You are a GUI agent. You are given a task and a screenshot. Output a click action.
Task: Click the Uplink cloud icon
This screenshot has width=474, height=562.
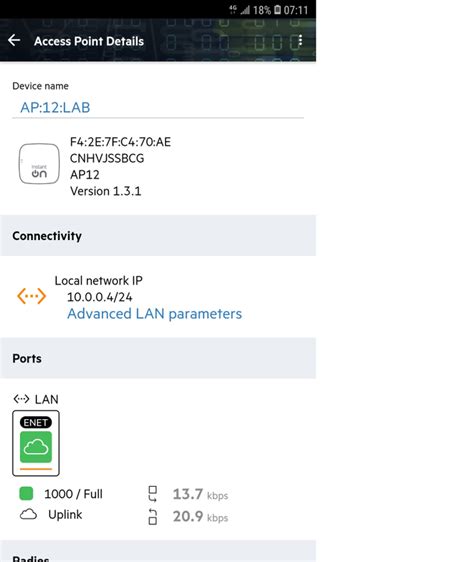28,514
